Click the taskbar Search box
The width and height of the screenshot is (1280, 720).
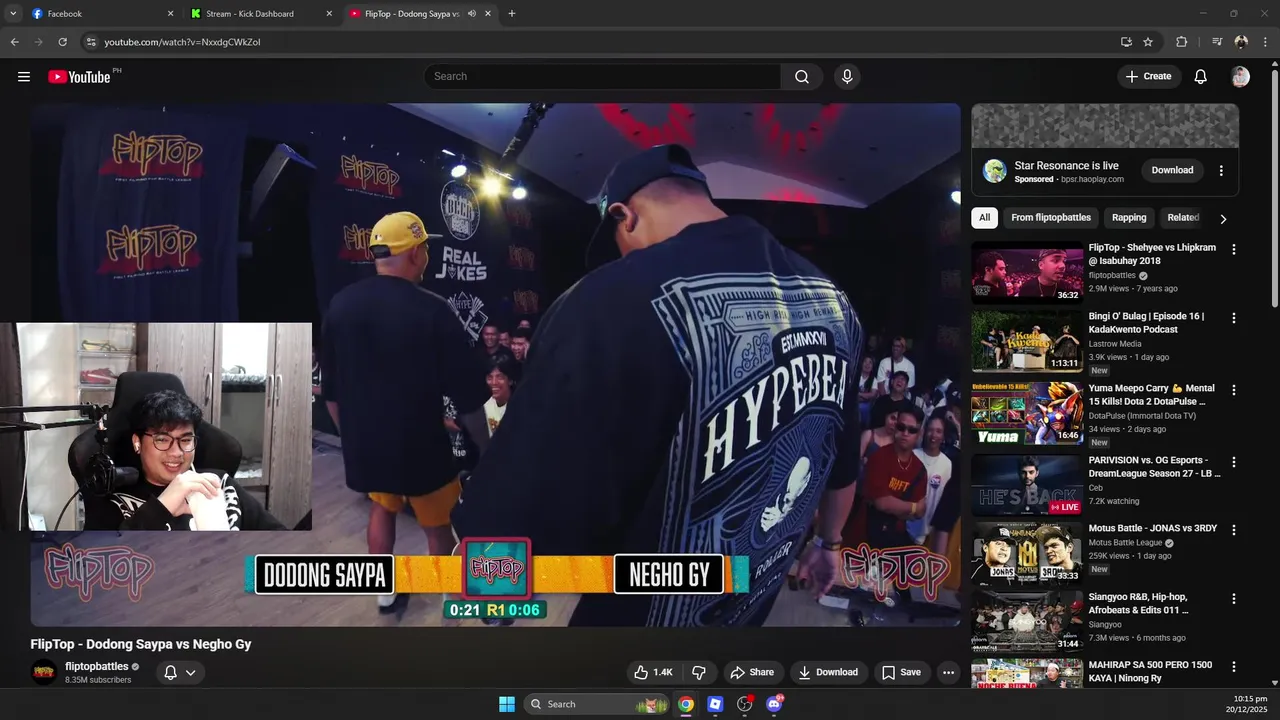(x=597, y=704)
